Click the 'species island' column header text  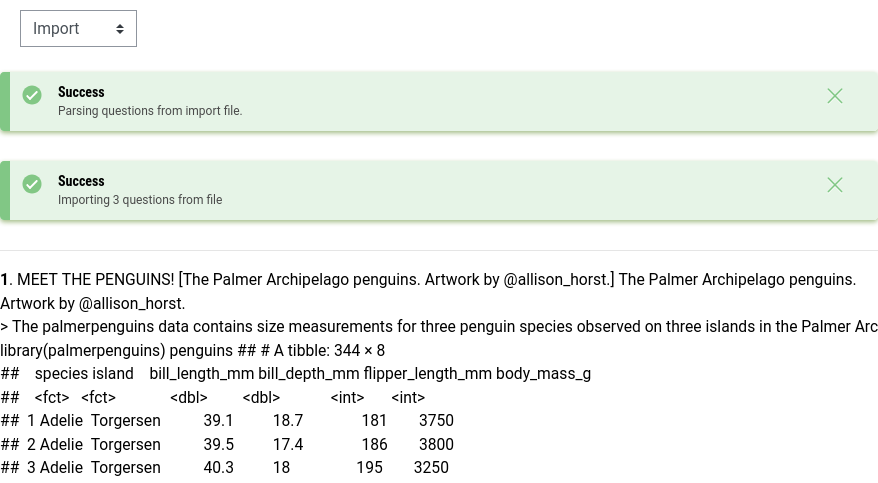[x=84, y=374]
